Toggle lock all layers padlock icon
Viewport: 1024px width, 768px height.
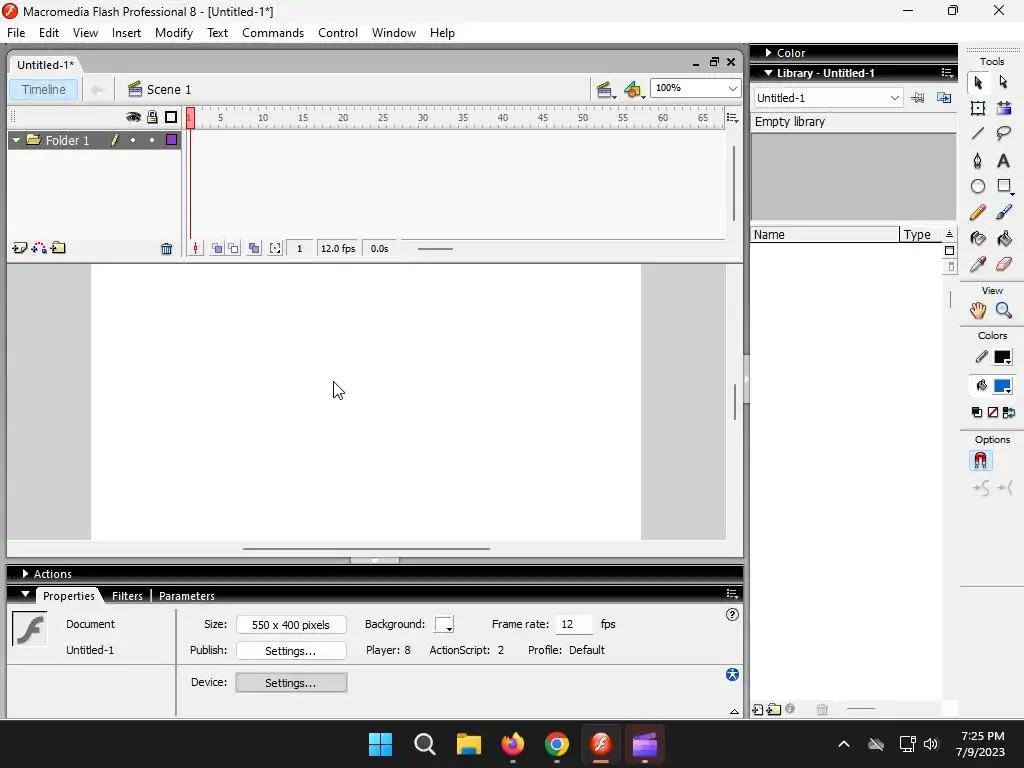152,117
